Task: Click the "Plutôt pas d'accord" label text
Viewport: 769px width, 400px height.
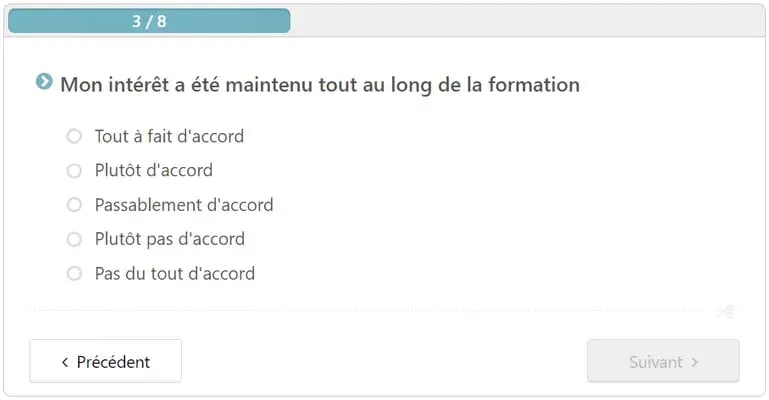Action: pyautogui.click(x=170, y=239)
